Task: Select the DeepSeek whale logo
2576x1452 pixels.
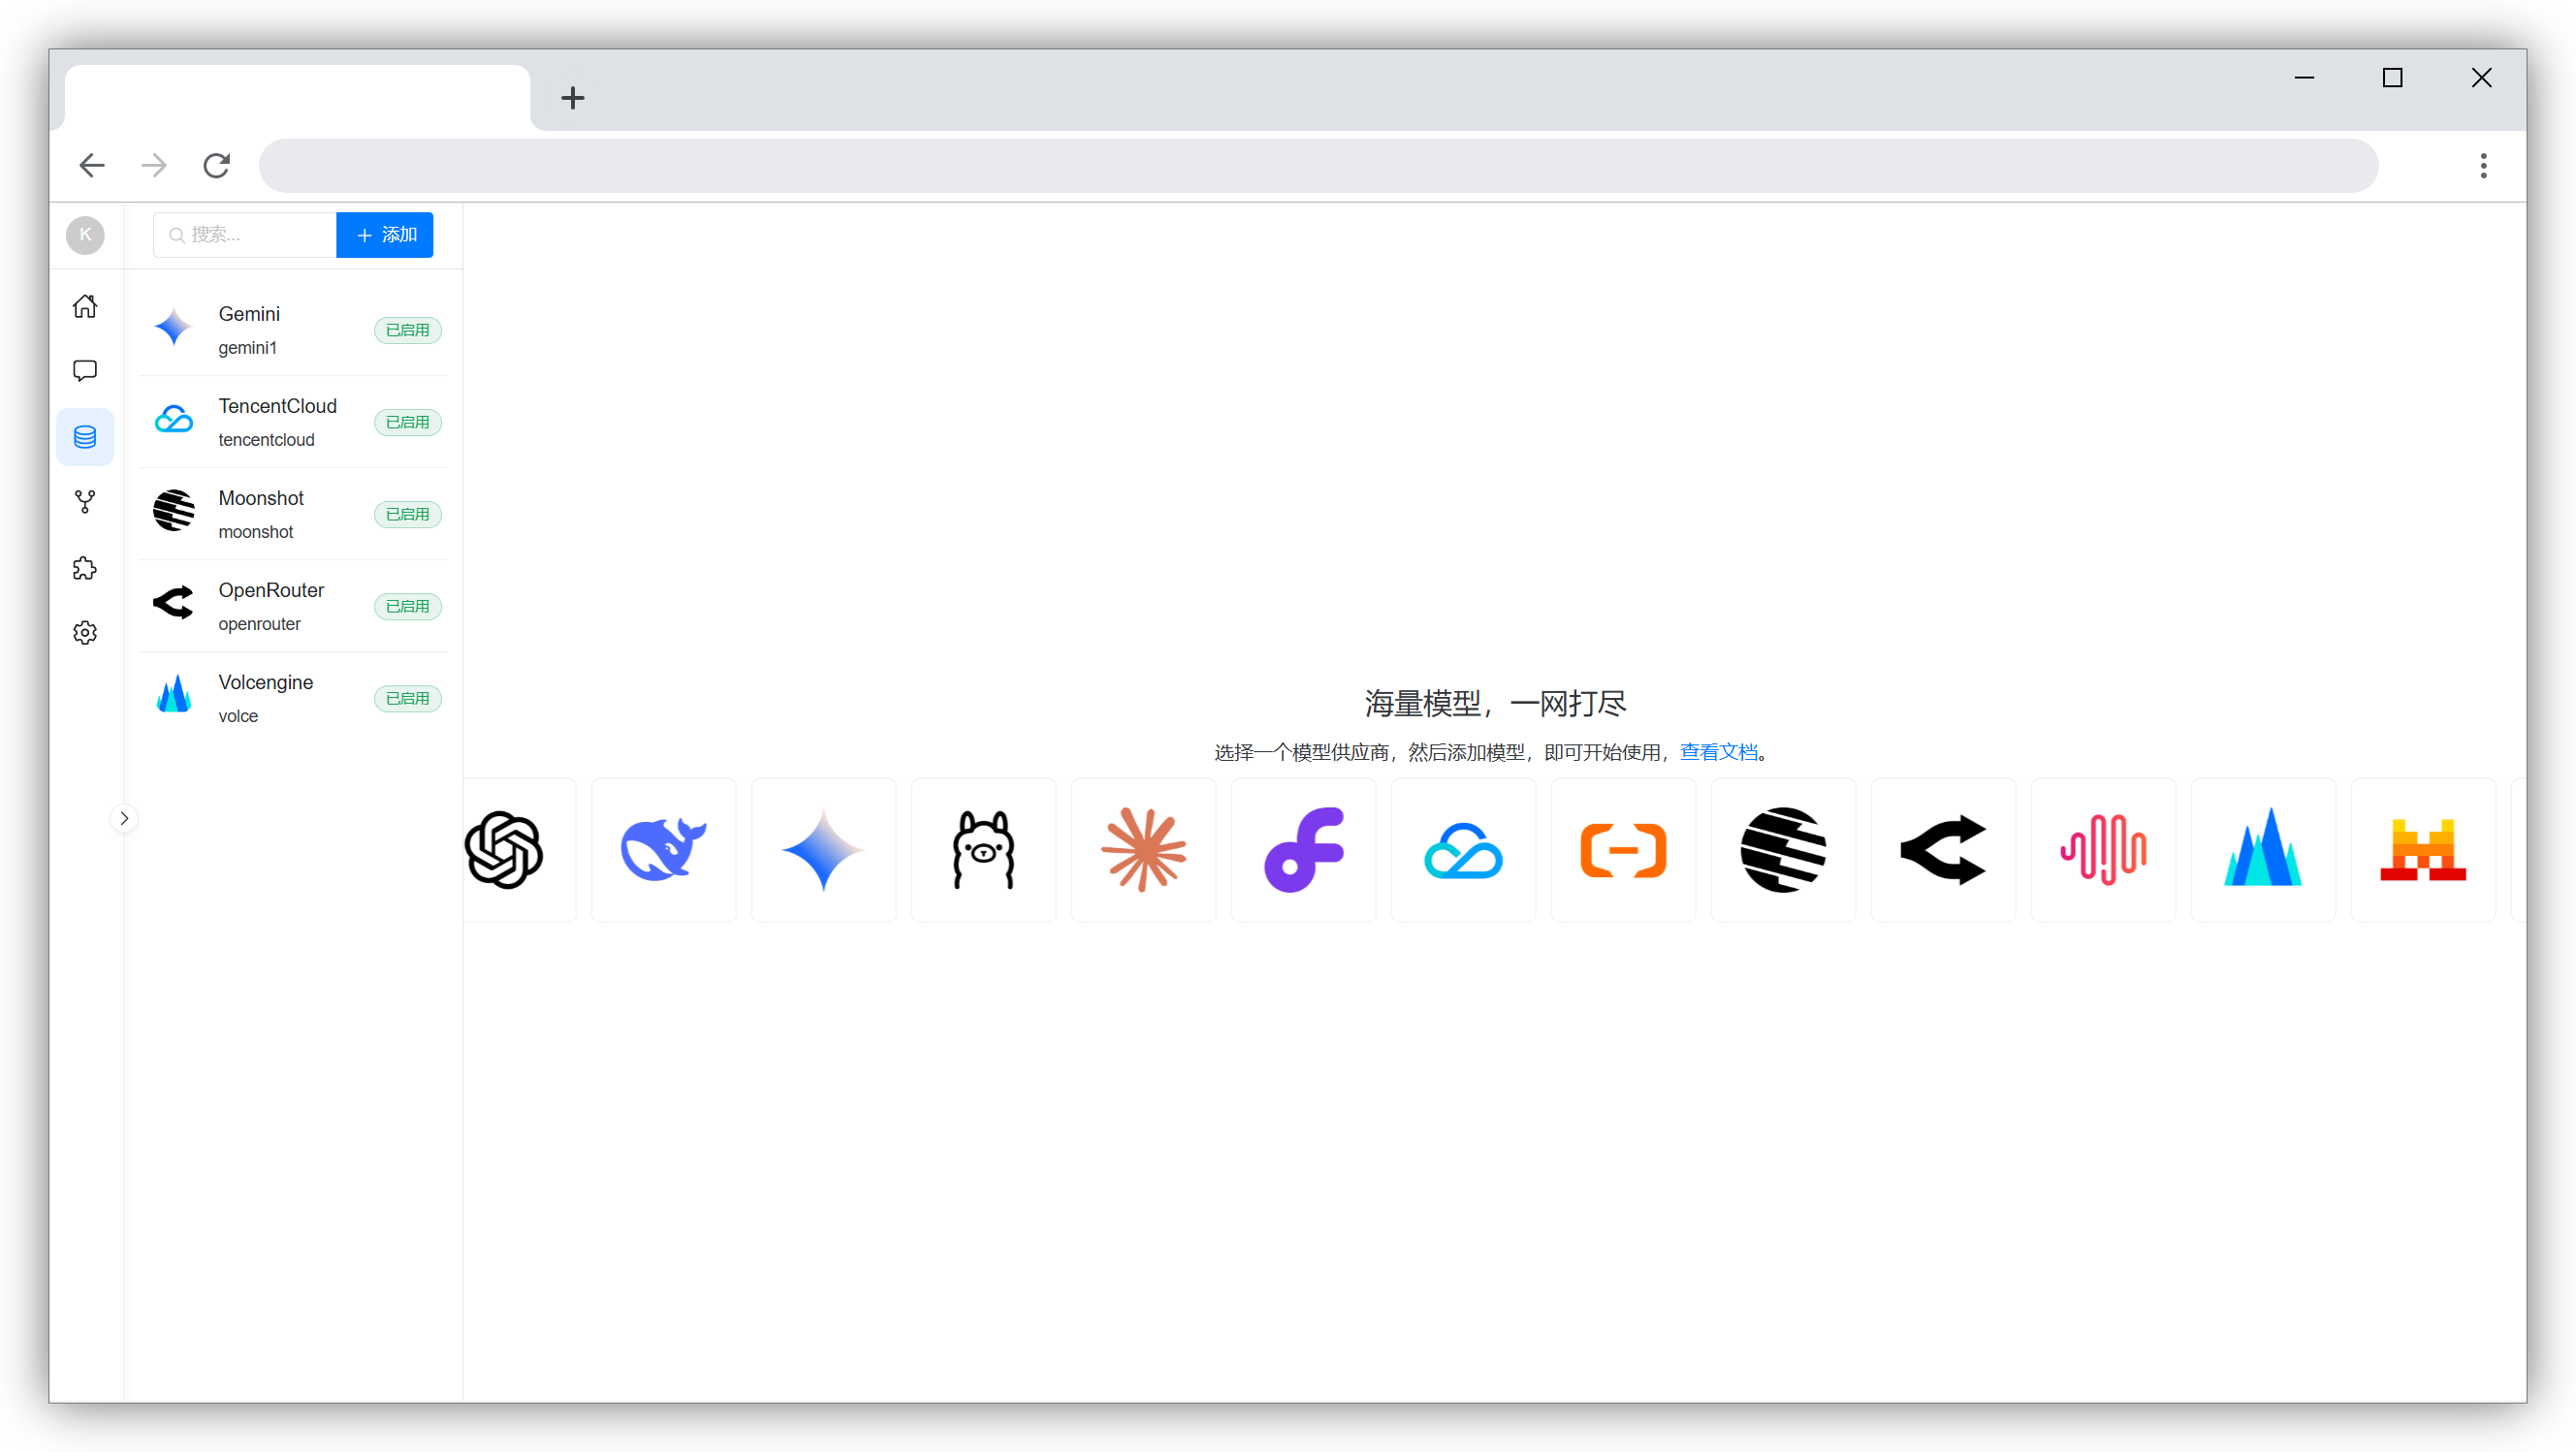Action: [663, 850]
